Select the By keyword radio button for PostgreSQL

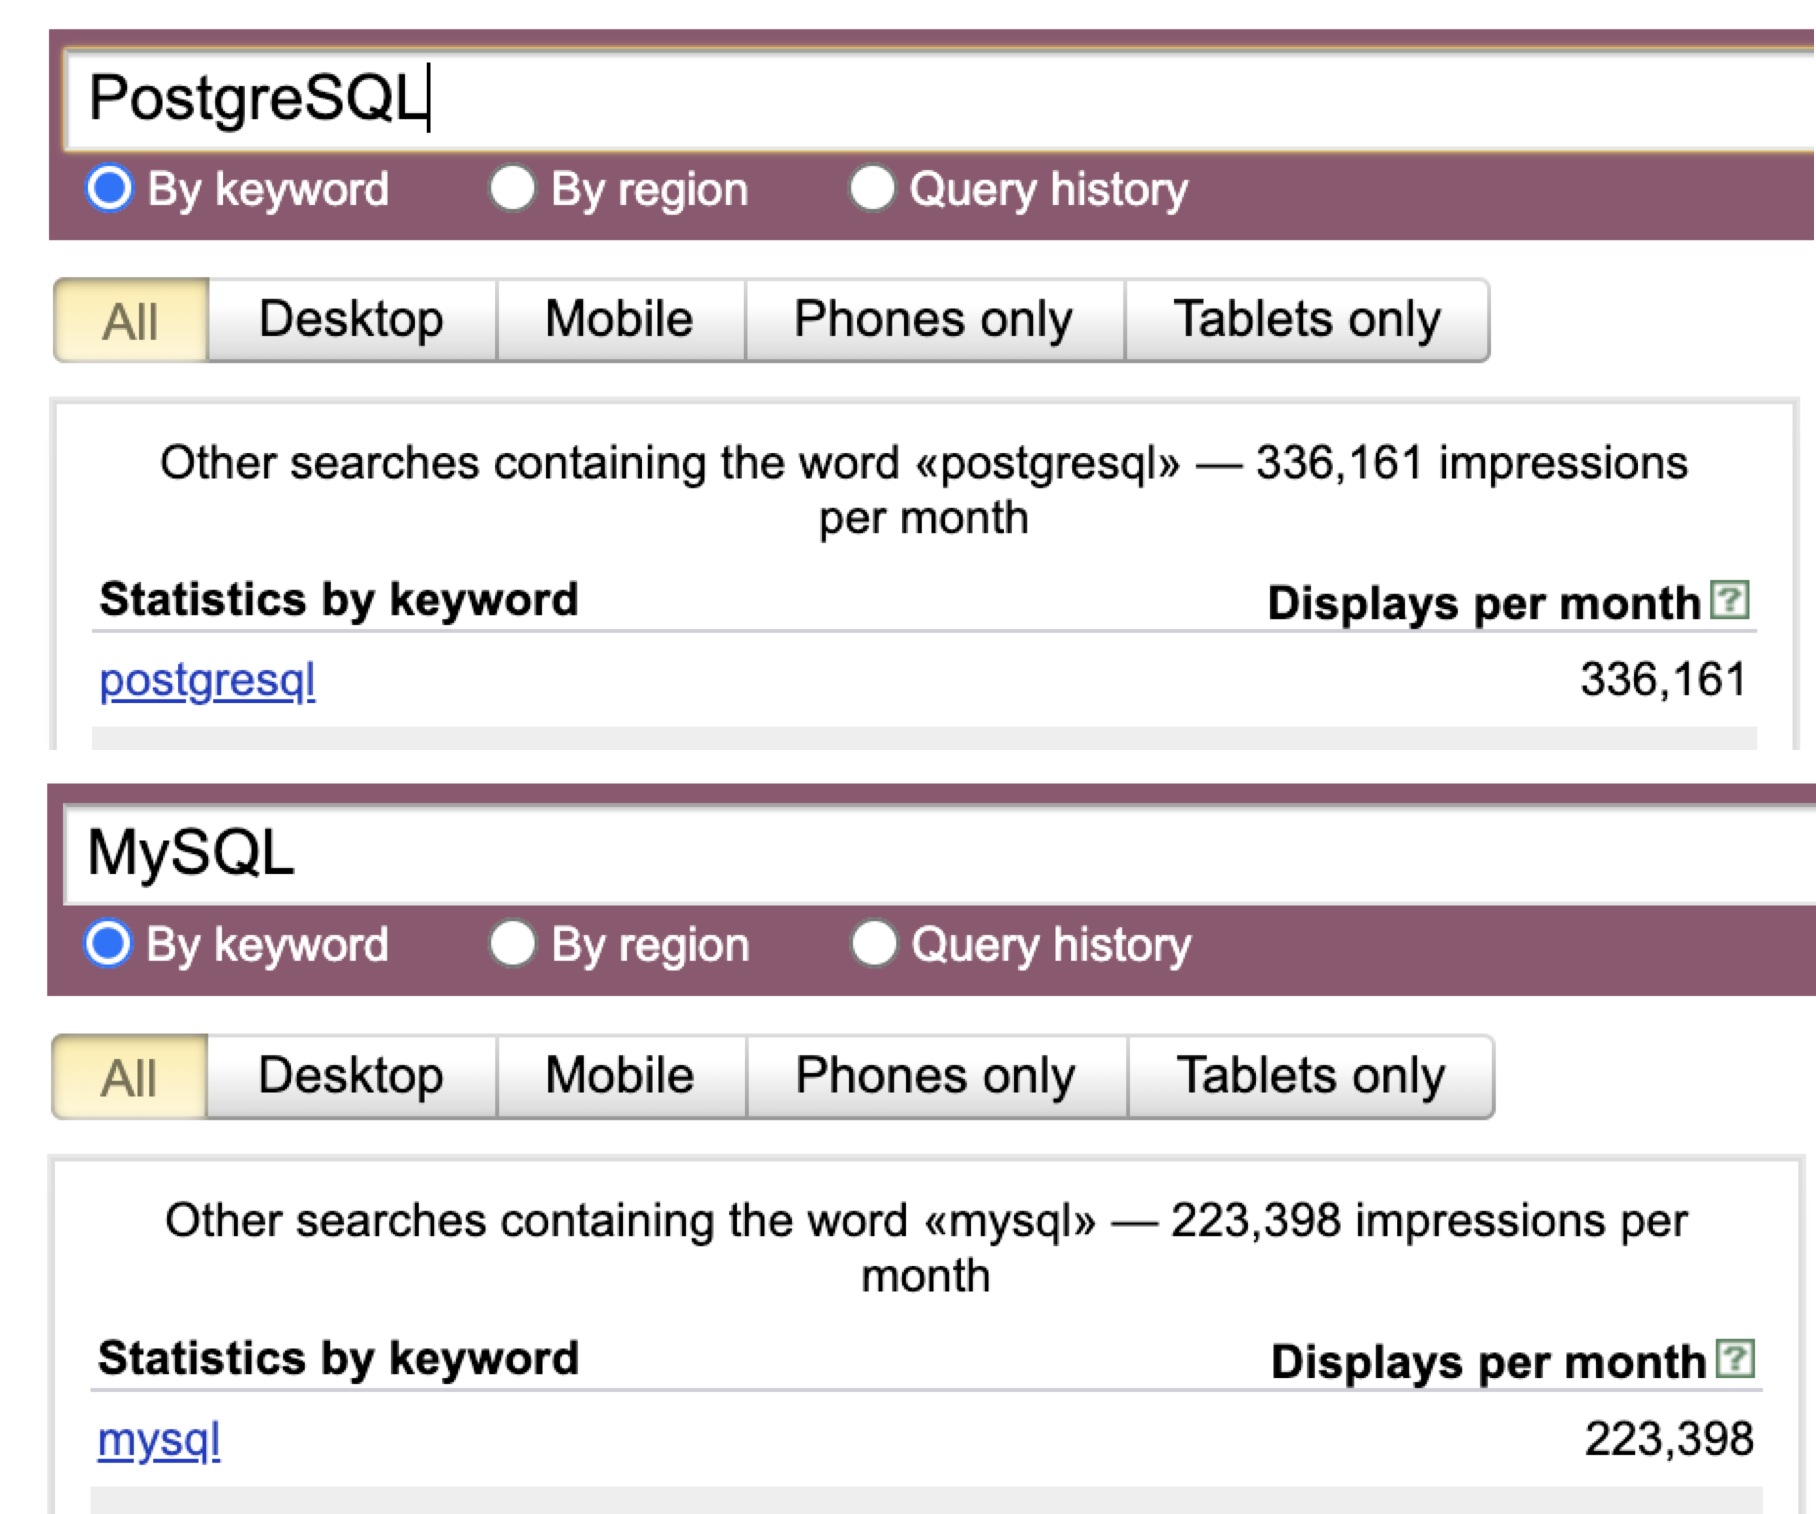[x=108, y=188]
